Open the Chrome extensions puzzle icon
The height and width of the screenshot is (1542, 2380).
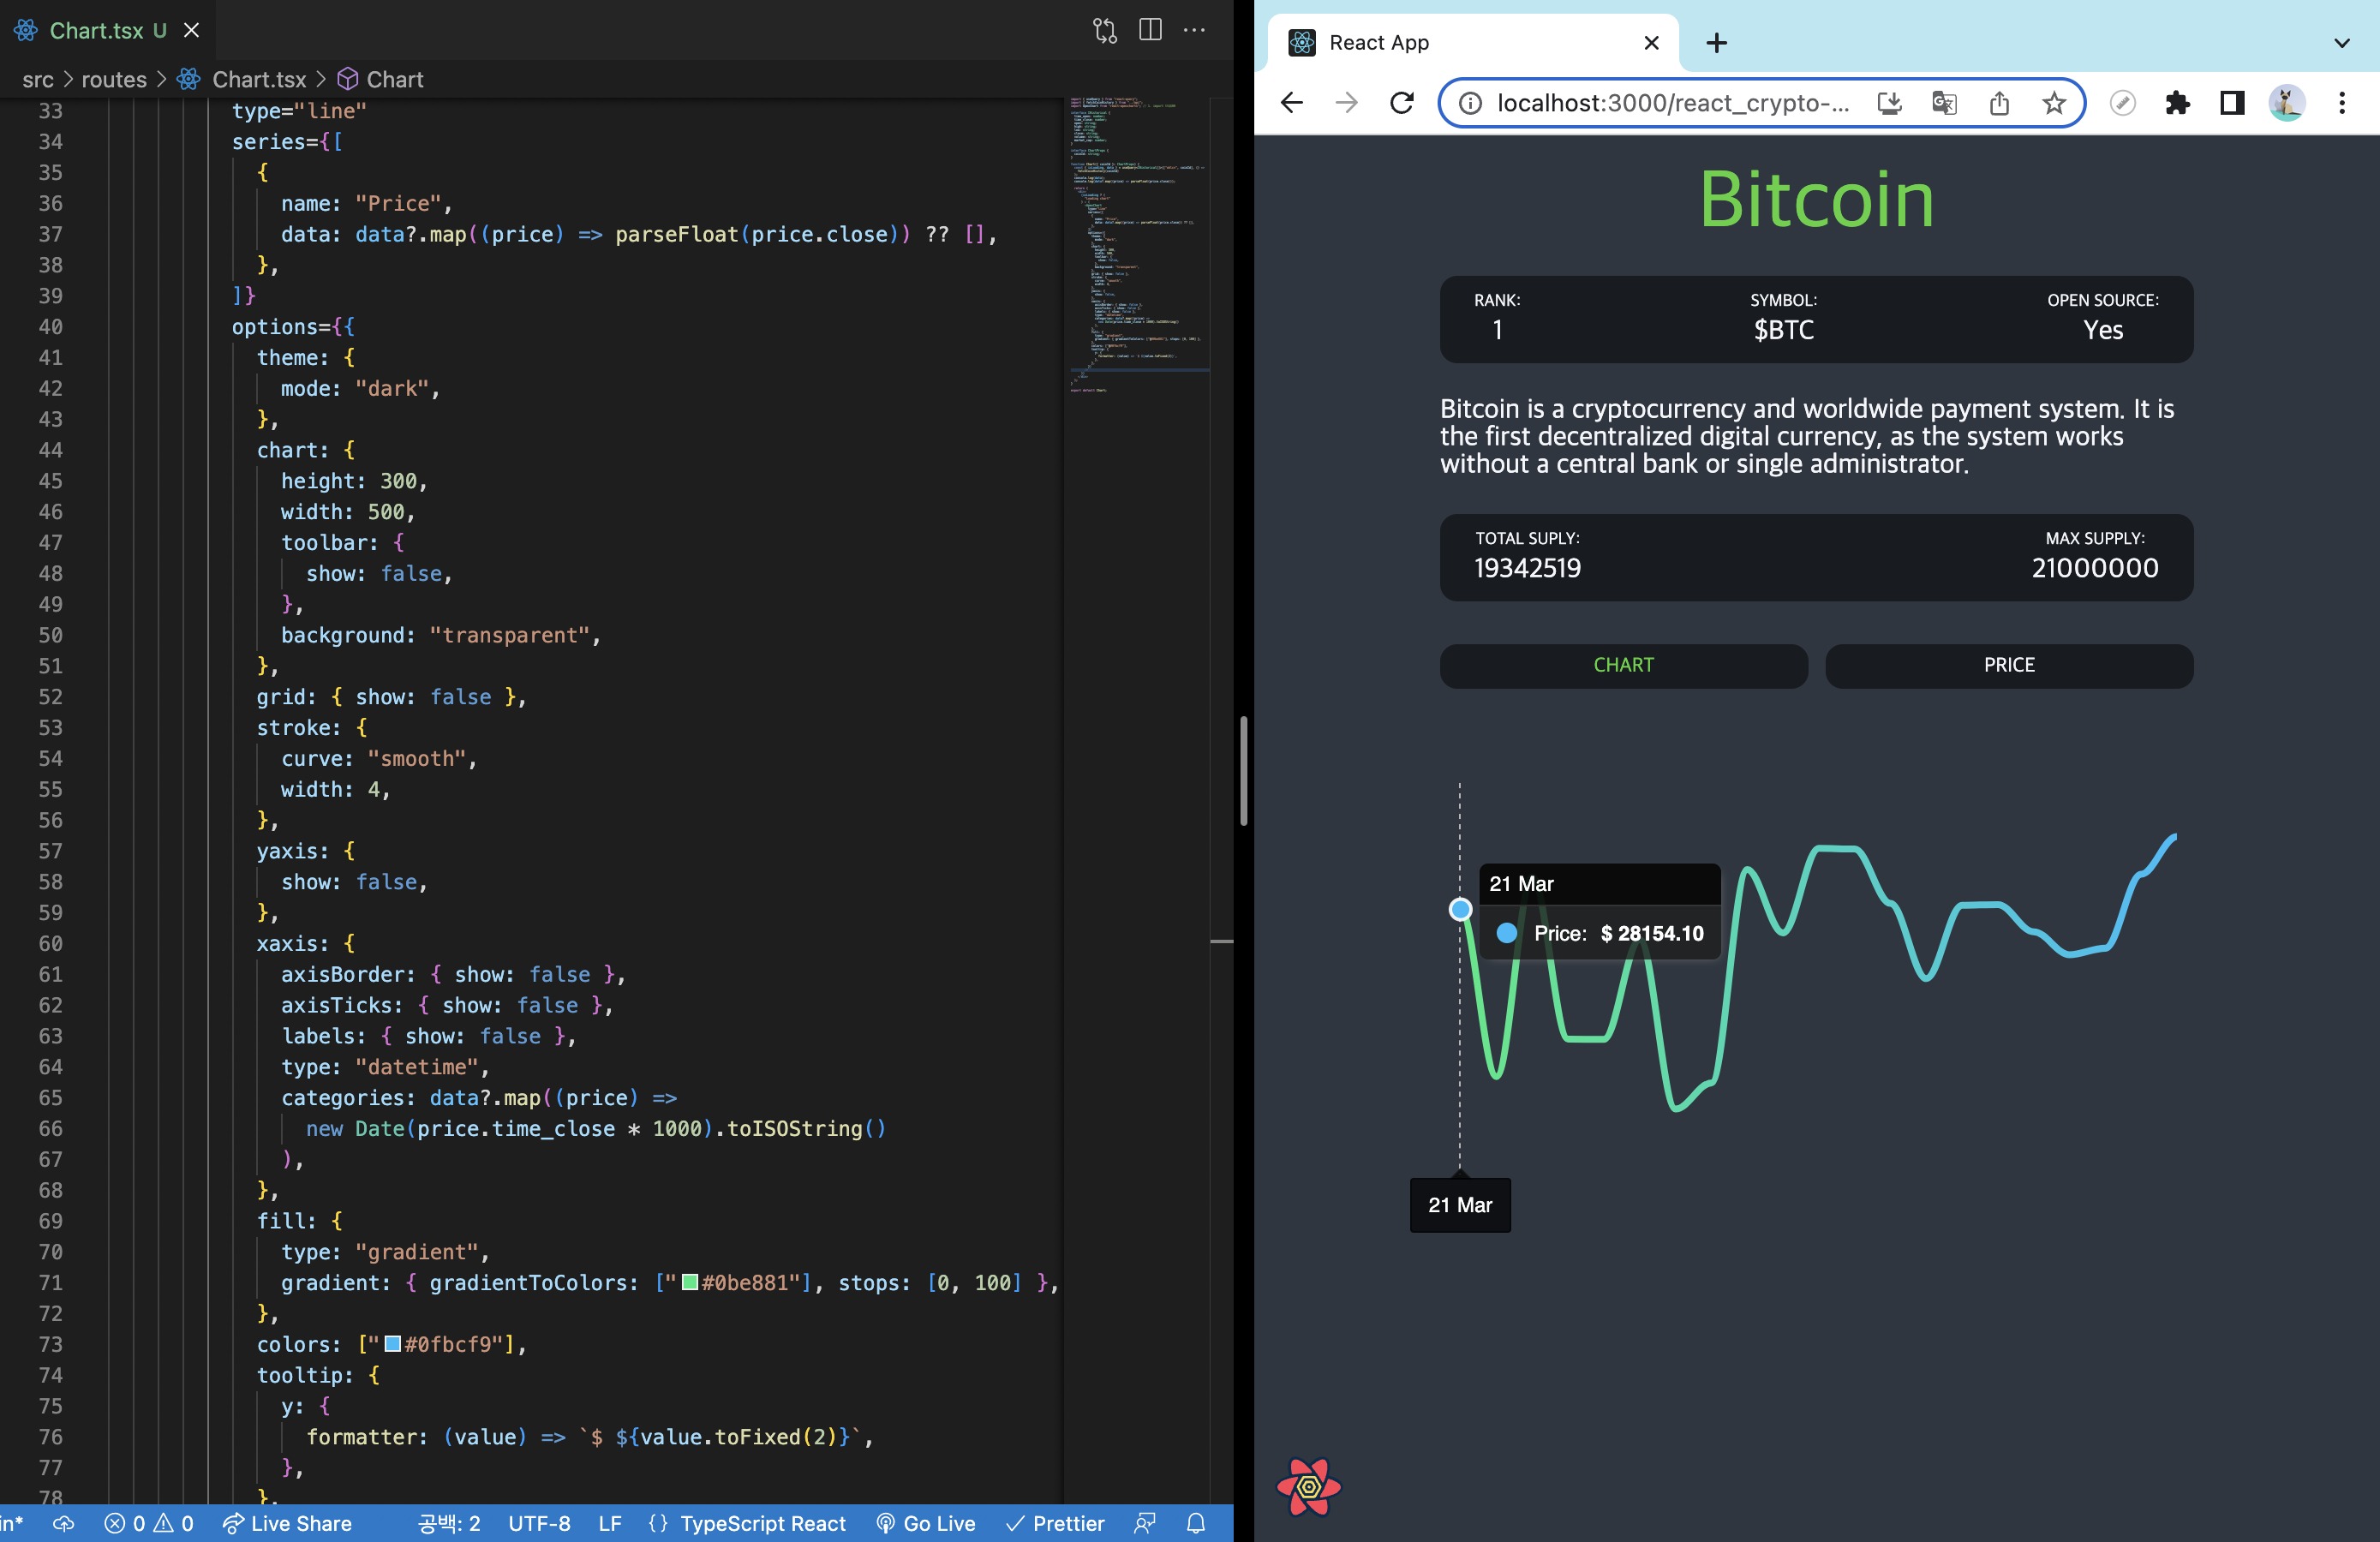point(2177,102)
